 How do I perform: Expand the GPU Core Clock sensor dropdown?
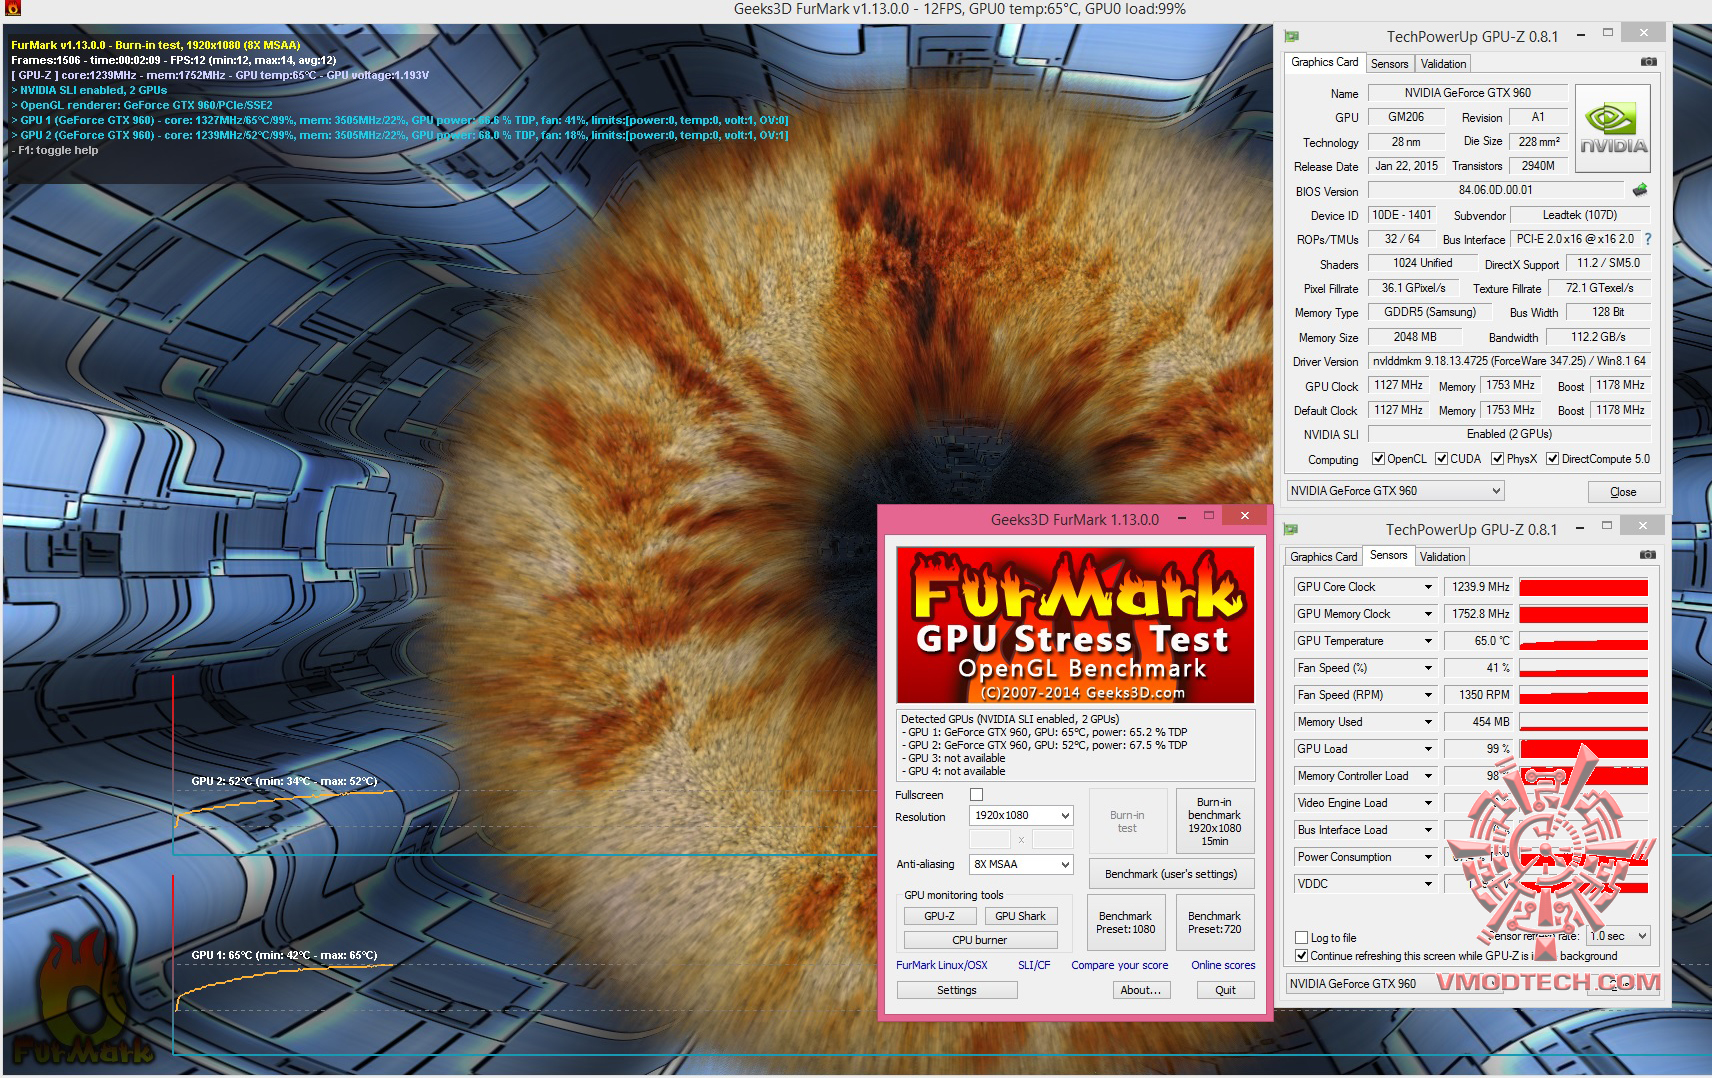pyautogui.click(x=1428, y=587)
